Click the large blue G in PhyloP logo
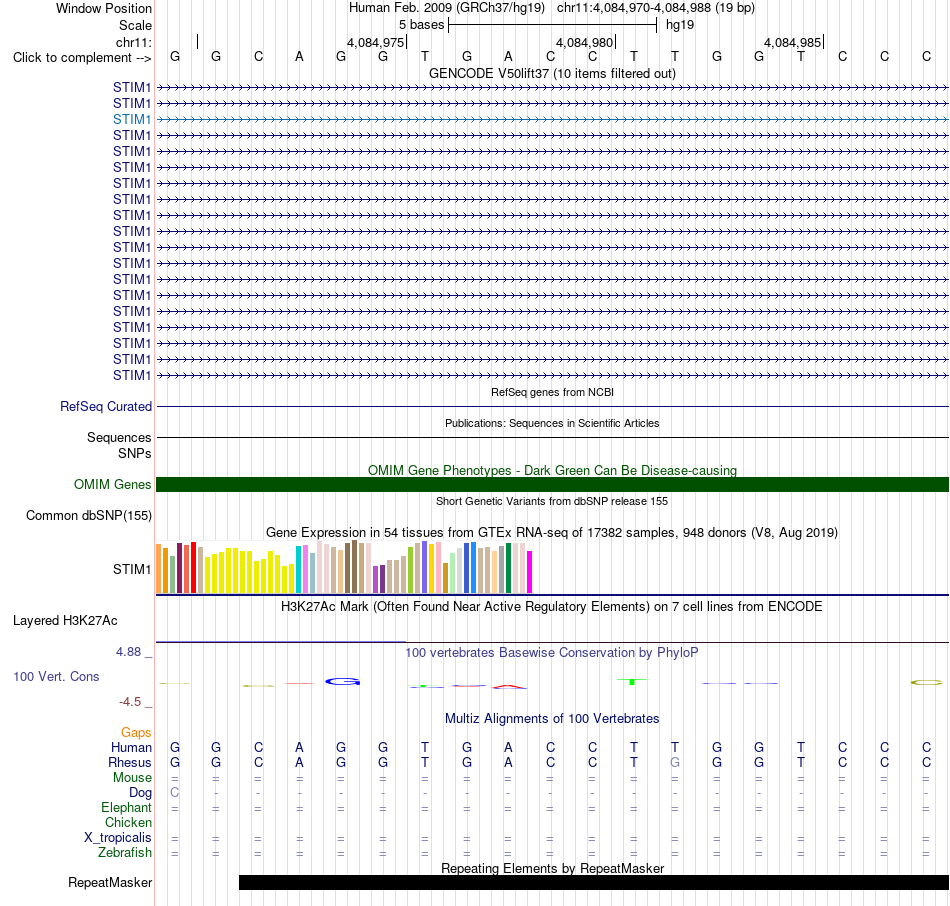950x906 pixels. (343, 682)
